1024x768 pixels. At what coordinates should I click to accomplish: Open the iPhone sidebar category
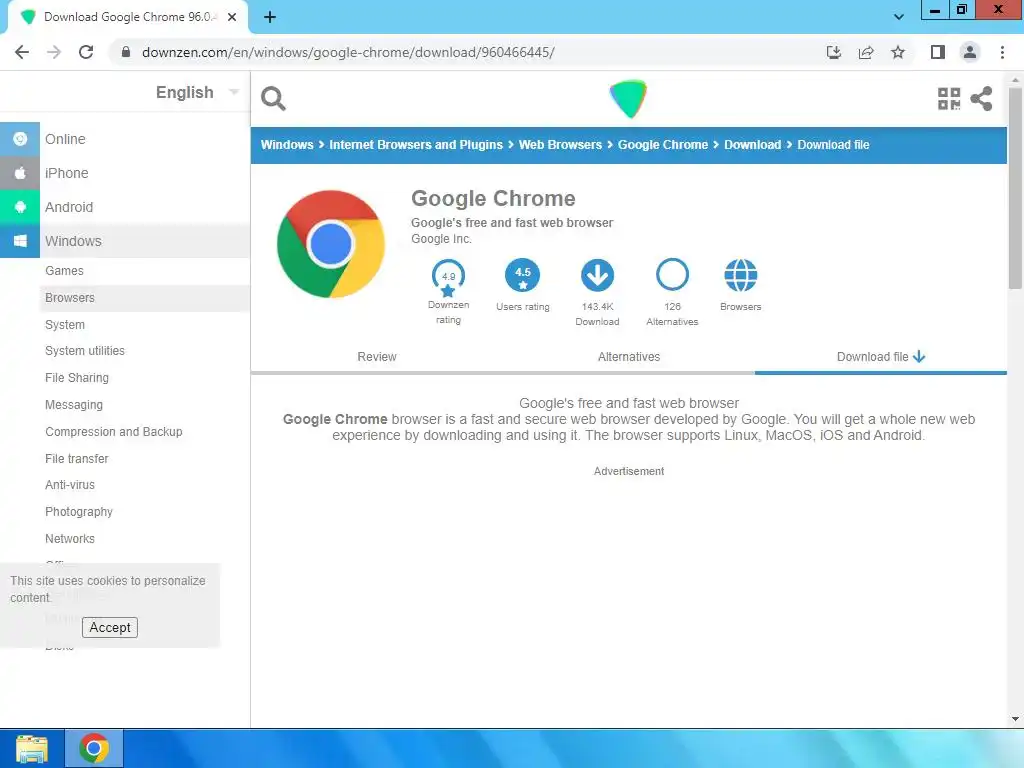67,173
